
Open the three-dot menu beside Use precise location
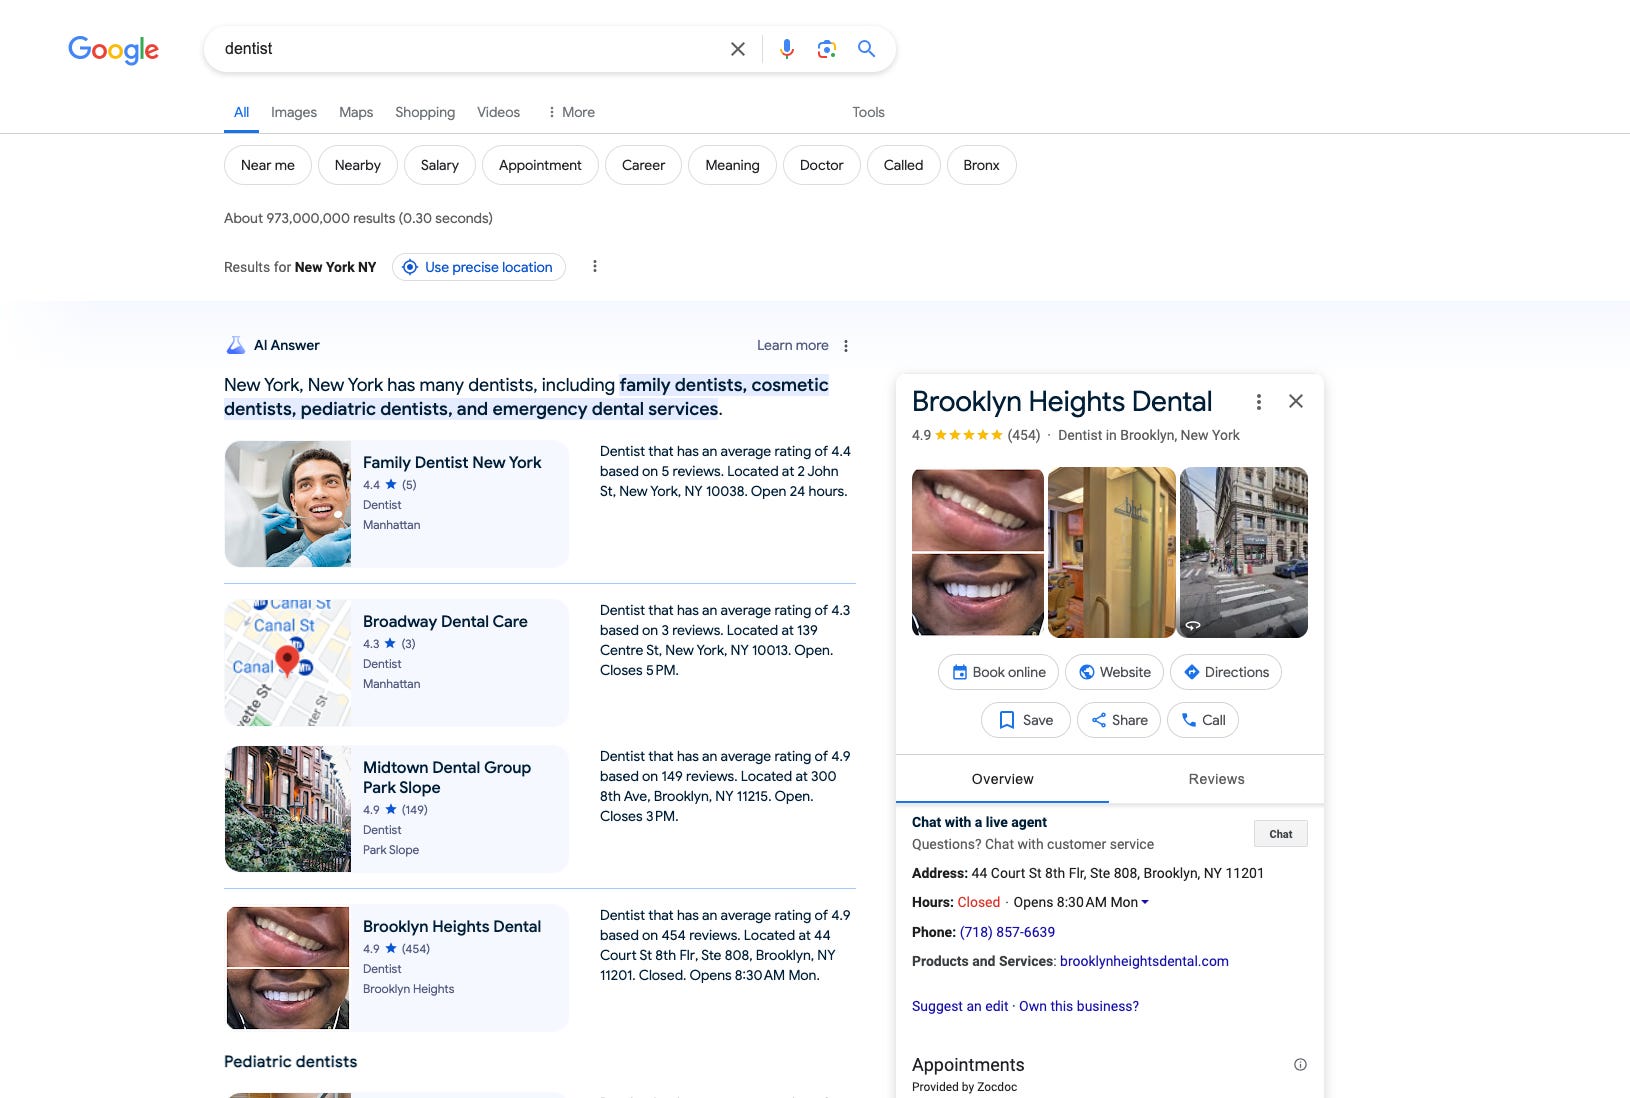coord(595,267)
